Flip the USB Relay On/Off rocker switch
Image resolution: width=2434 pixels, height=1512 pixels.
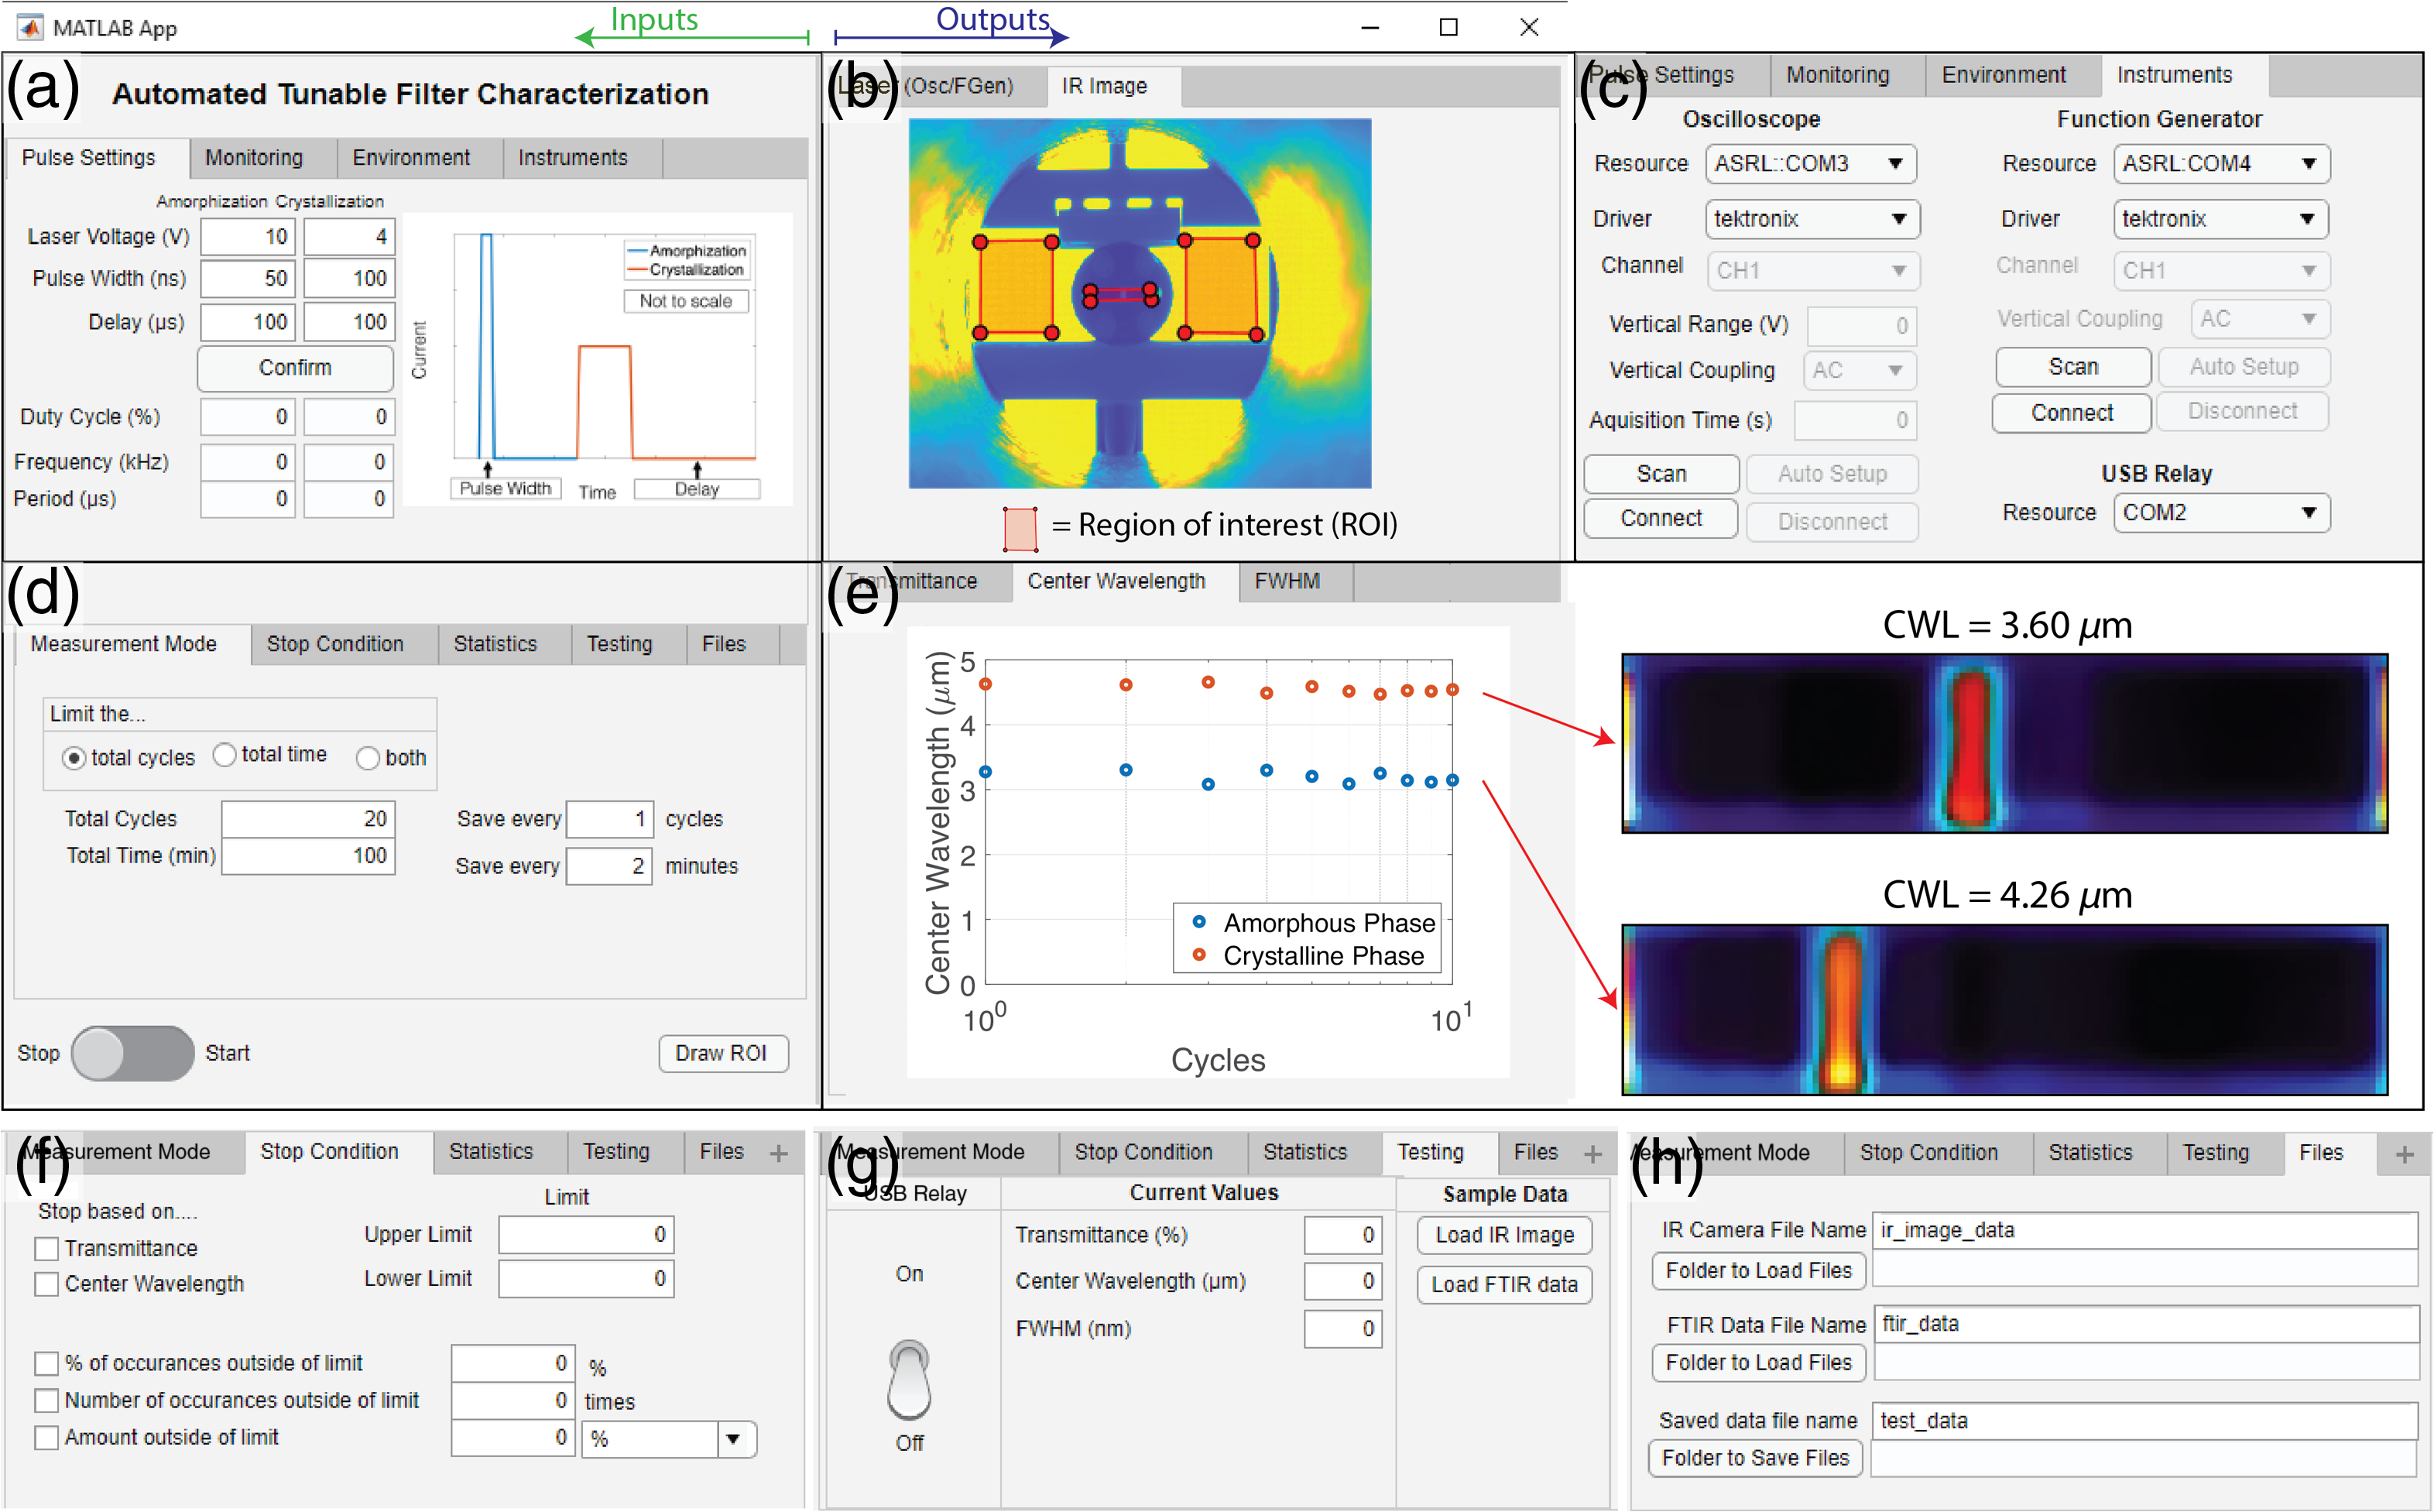909,1380
